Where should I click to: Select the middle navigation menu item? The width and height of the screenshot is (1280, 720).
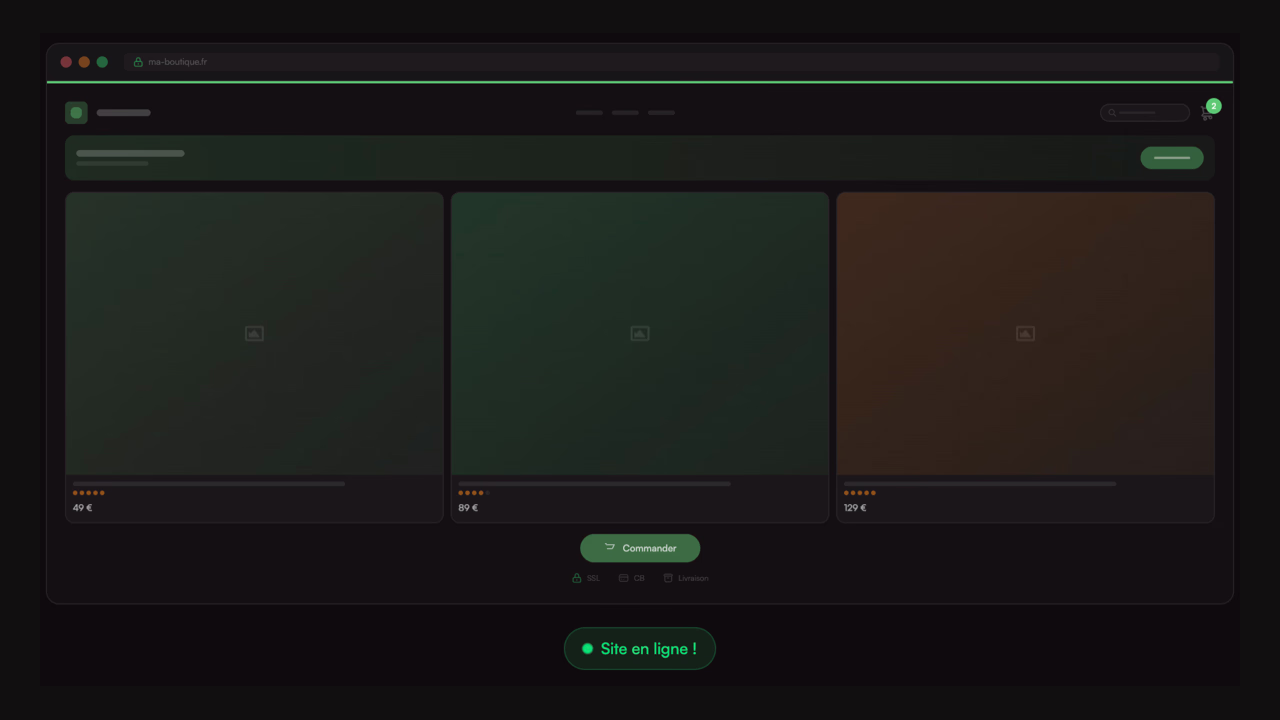625,113
